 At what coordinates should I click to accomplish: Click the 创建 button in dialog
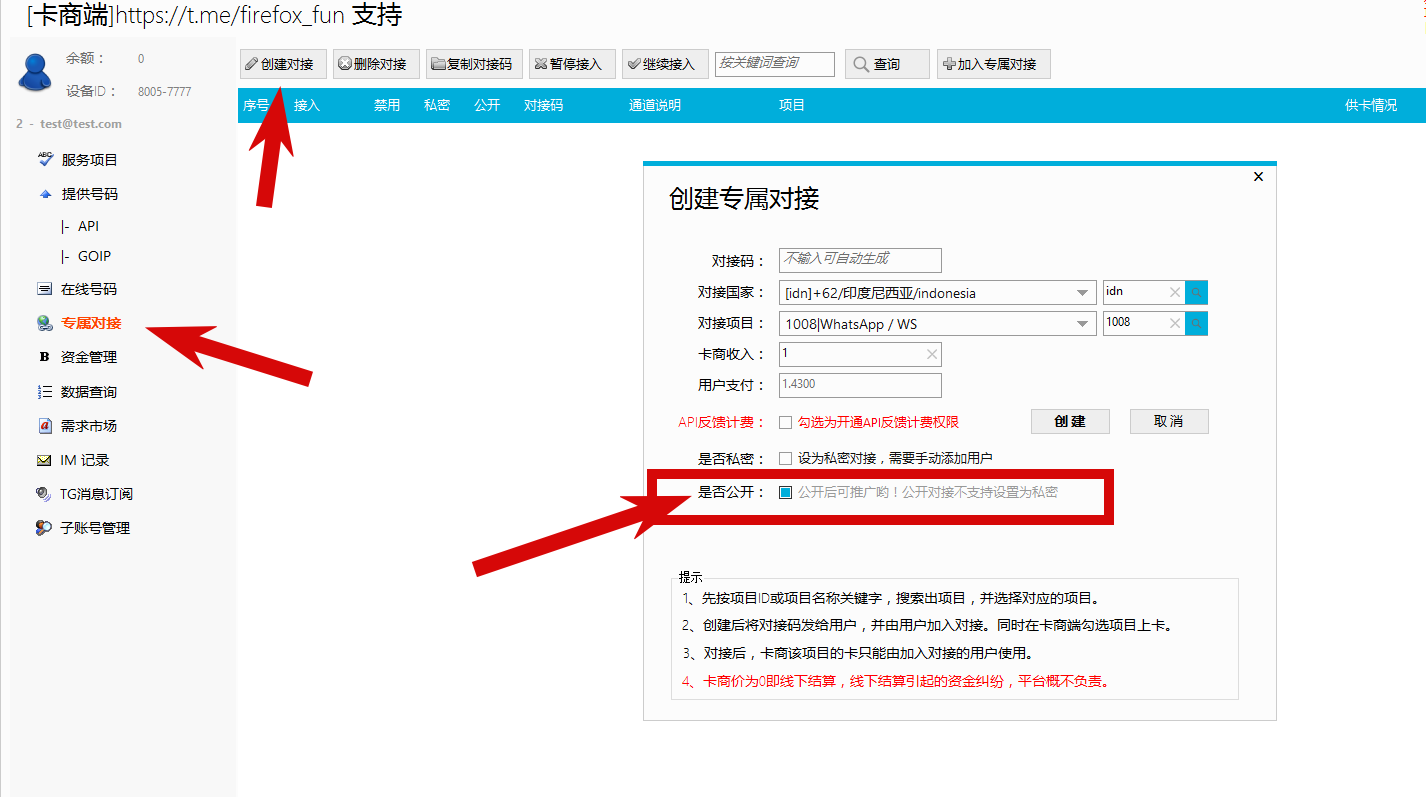(1070, 421)
